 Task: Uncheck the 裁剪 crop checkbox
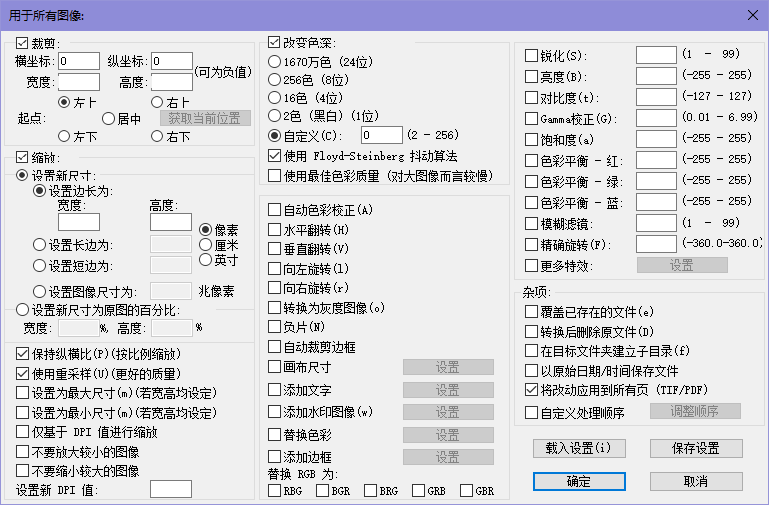[23, 44]
